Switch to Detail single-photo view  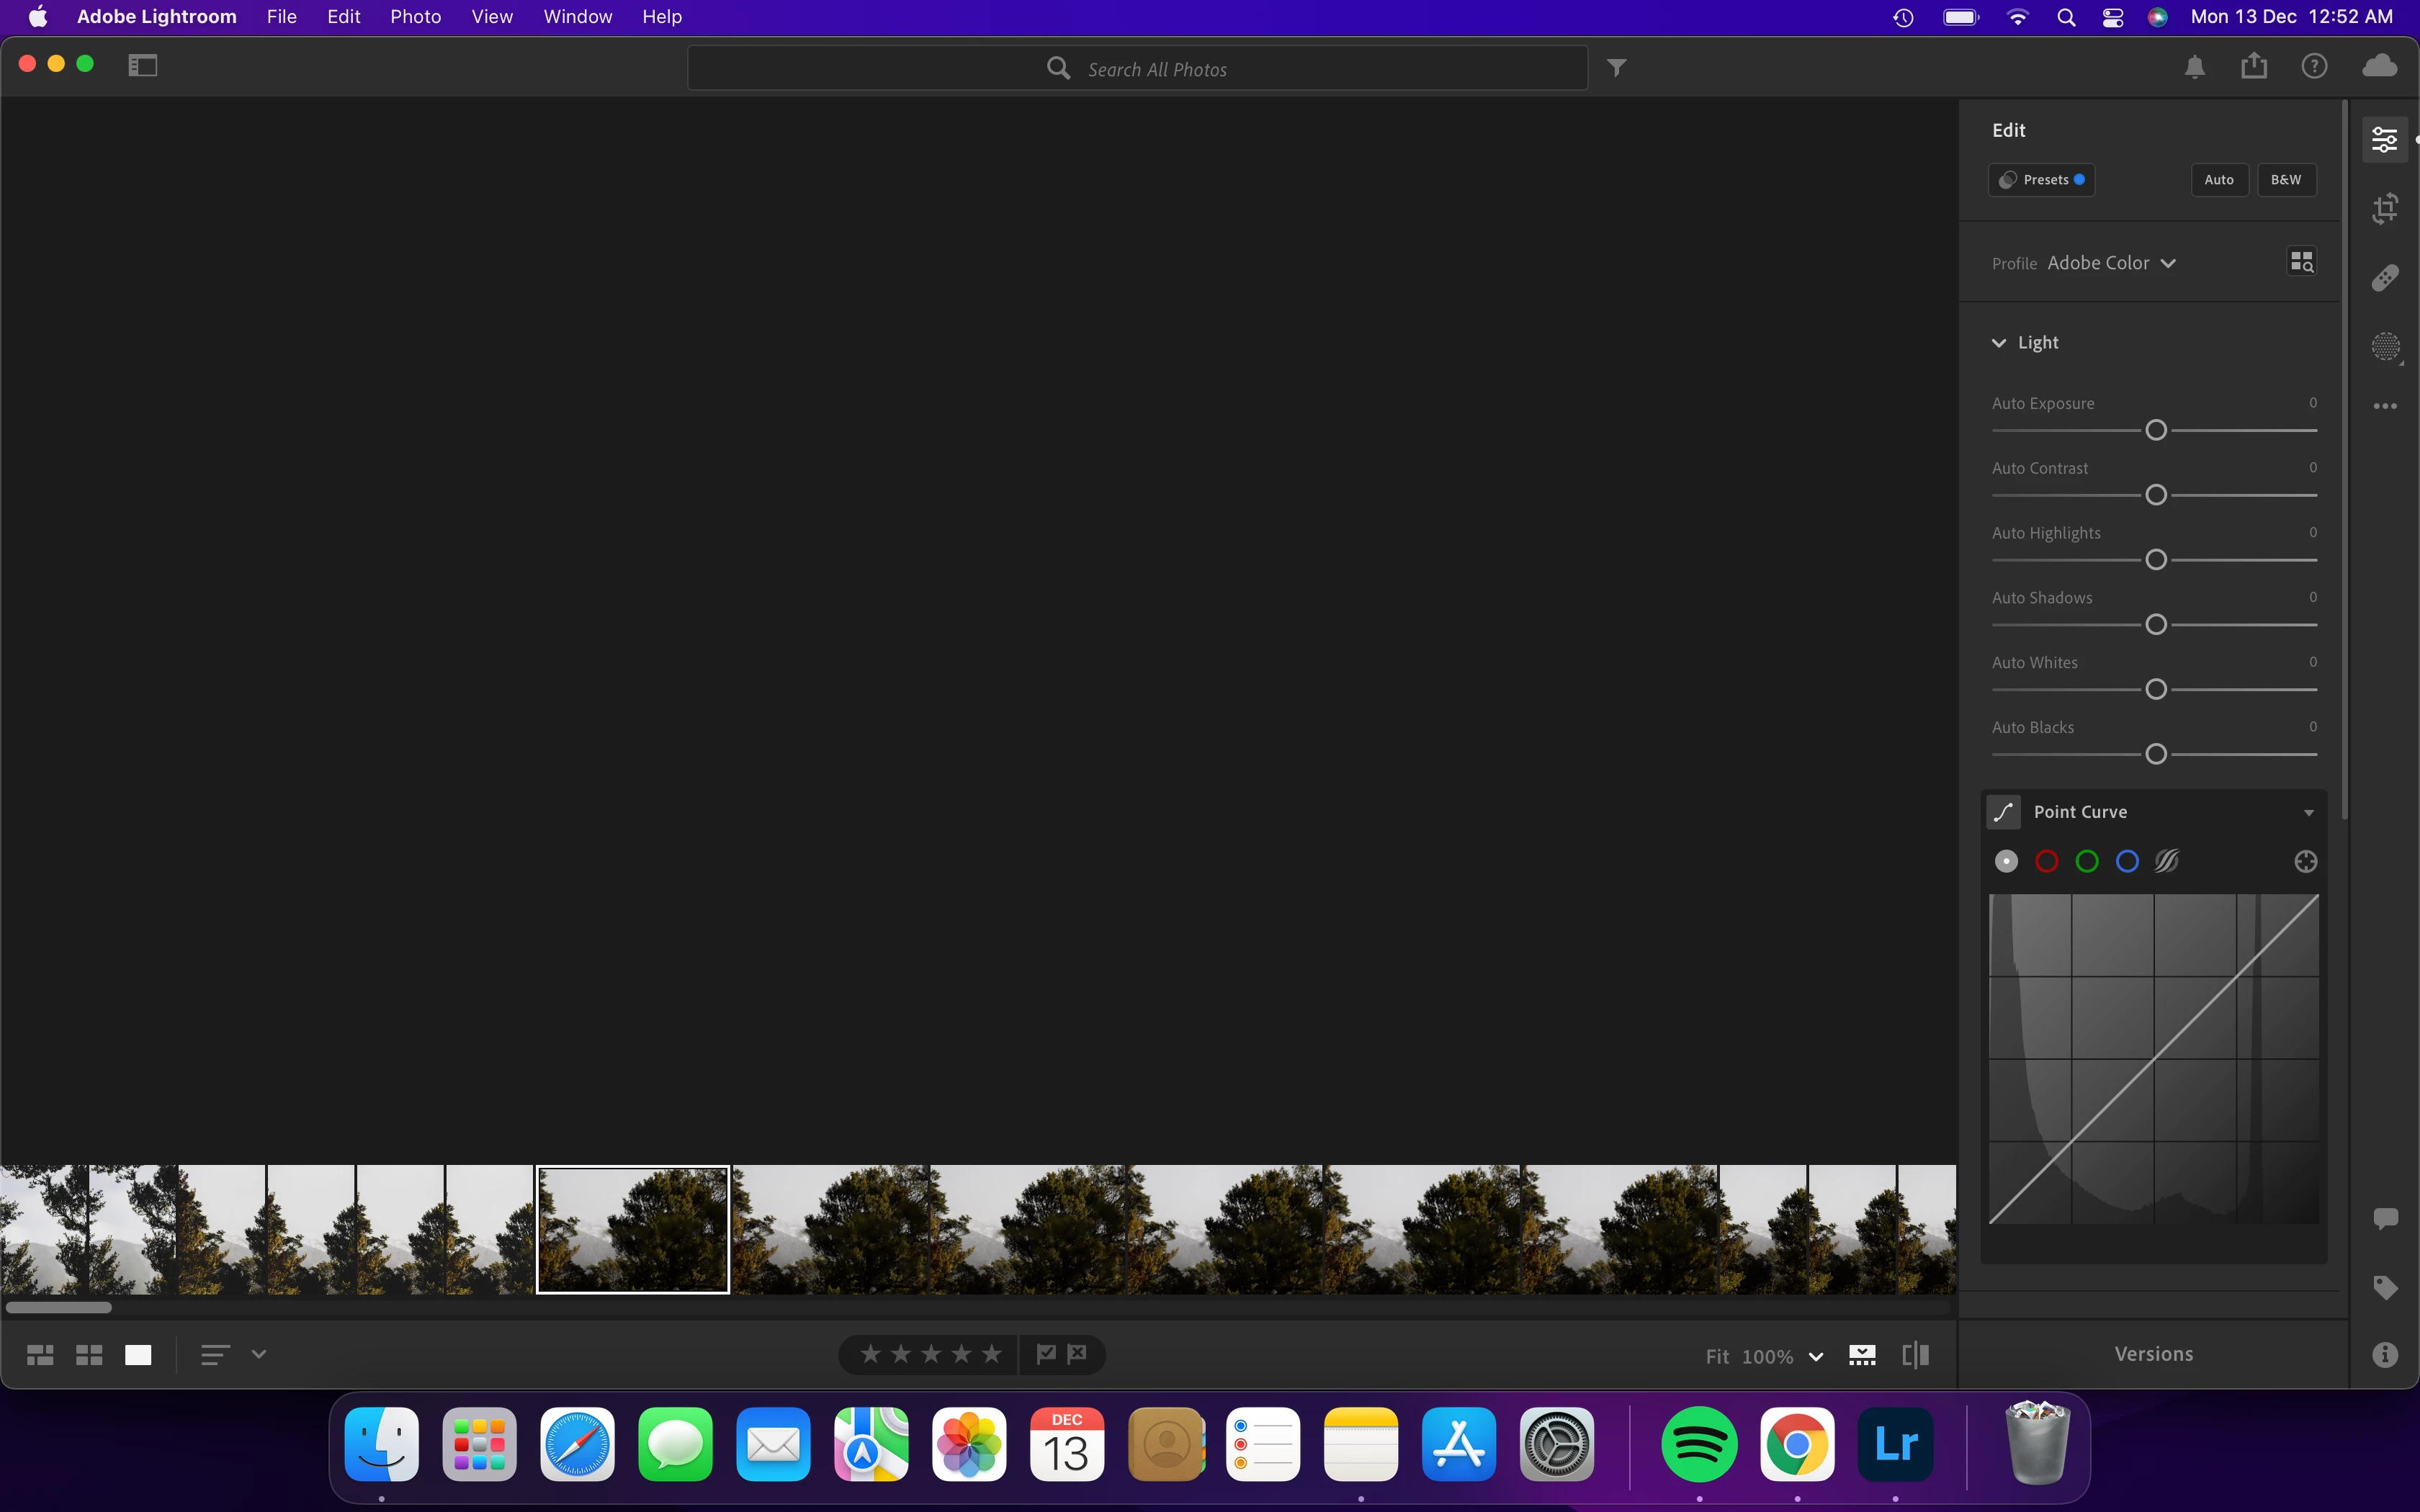[x=138, y=1355]
